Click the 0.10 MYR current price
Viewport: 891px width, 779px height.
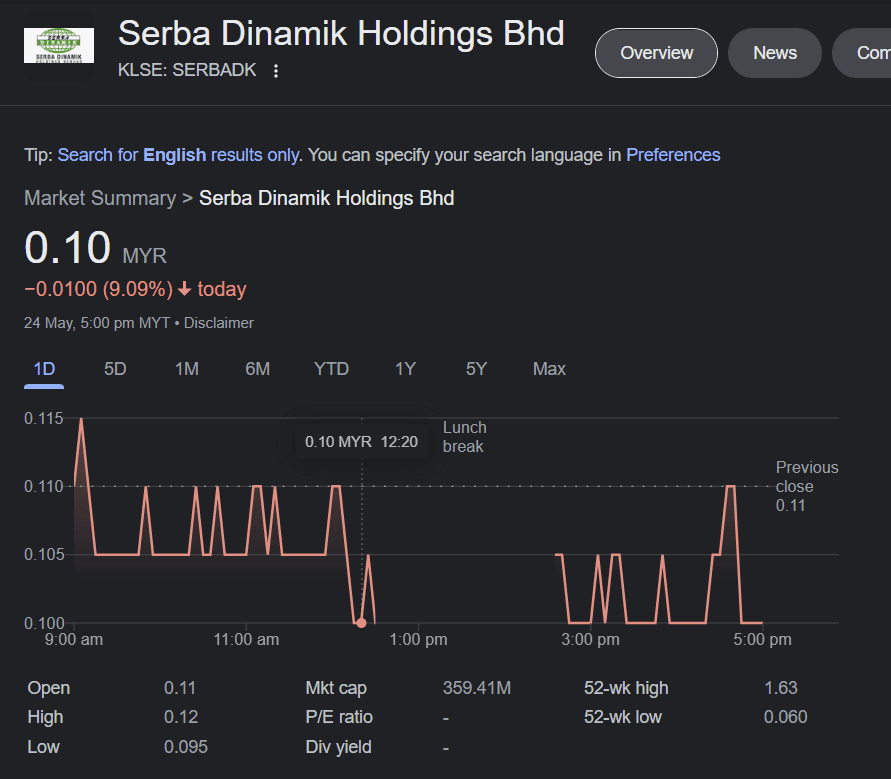[95, 248]
